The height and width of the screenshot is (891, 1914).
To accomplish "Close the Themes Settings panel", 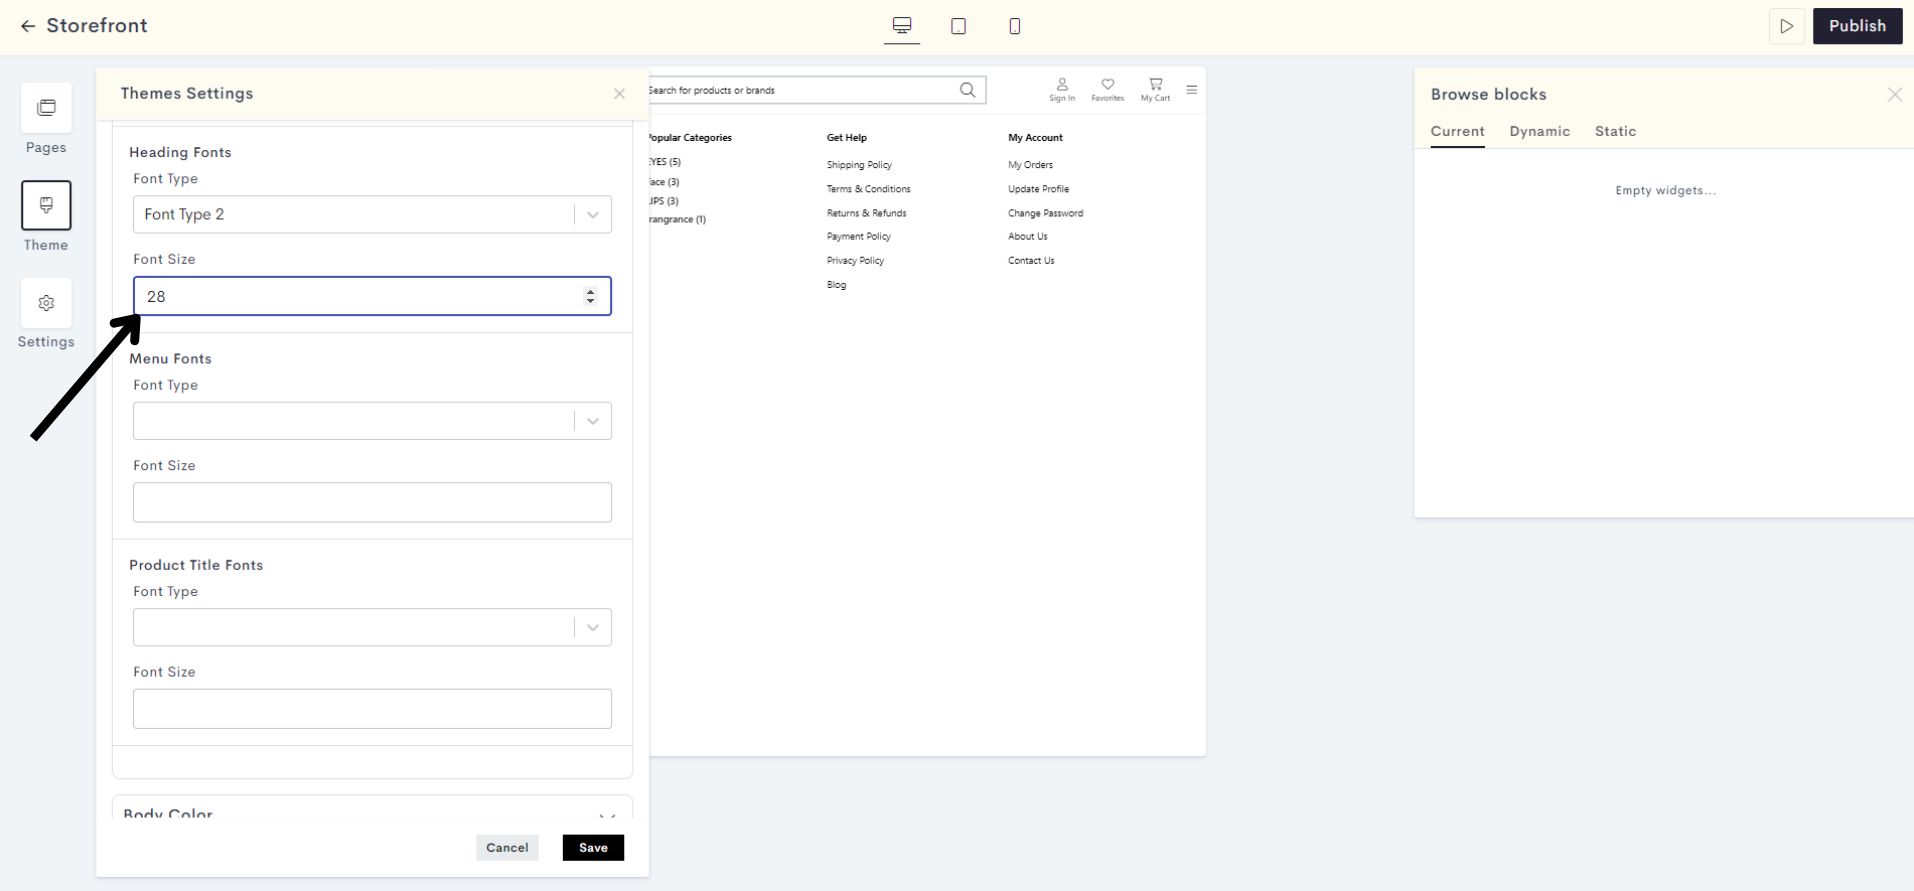I will [x=619, y=94].
